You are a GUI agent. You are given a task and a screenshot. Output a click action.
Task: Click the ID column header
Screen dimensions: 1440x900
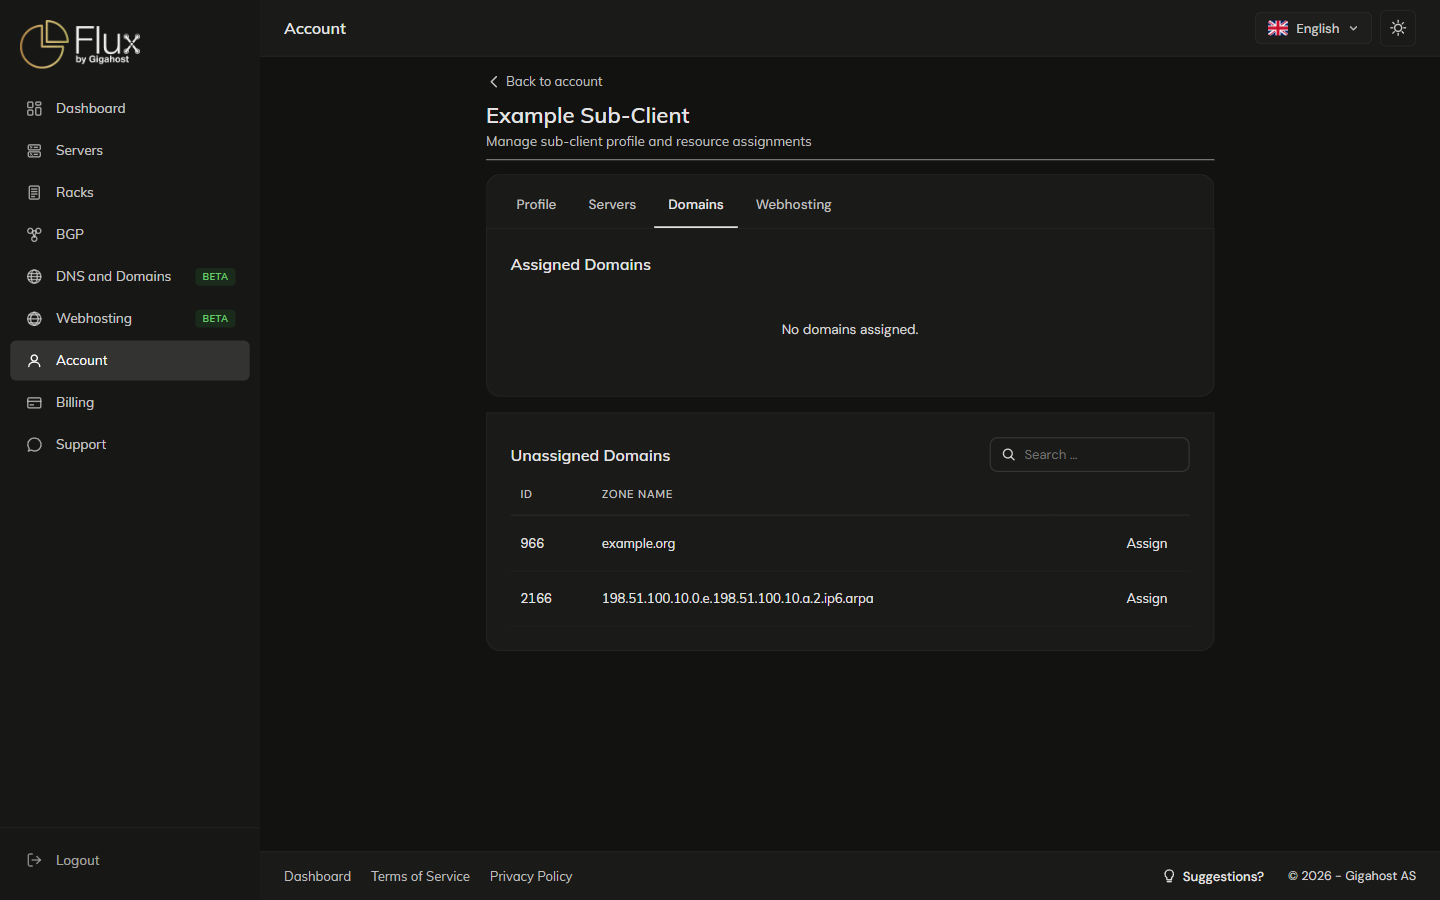(526, 494)
